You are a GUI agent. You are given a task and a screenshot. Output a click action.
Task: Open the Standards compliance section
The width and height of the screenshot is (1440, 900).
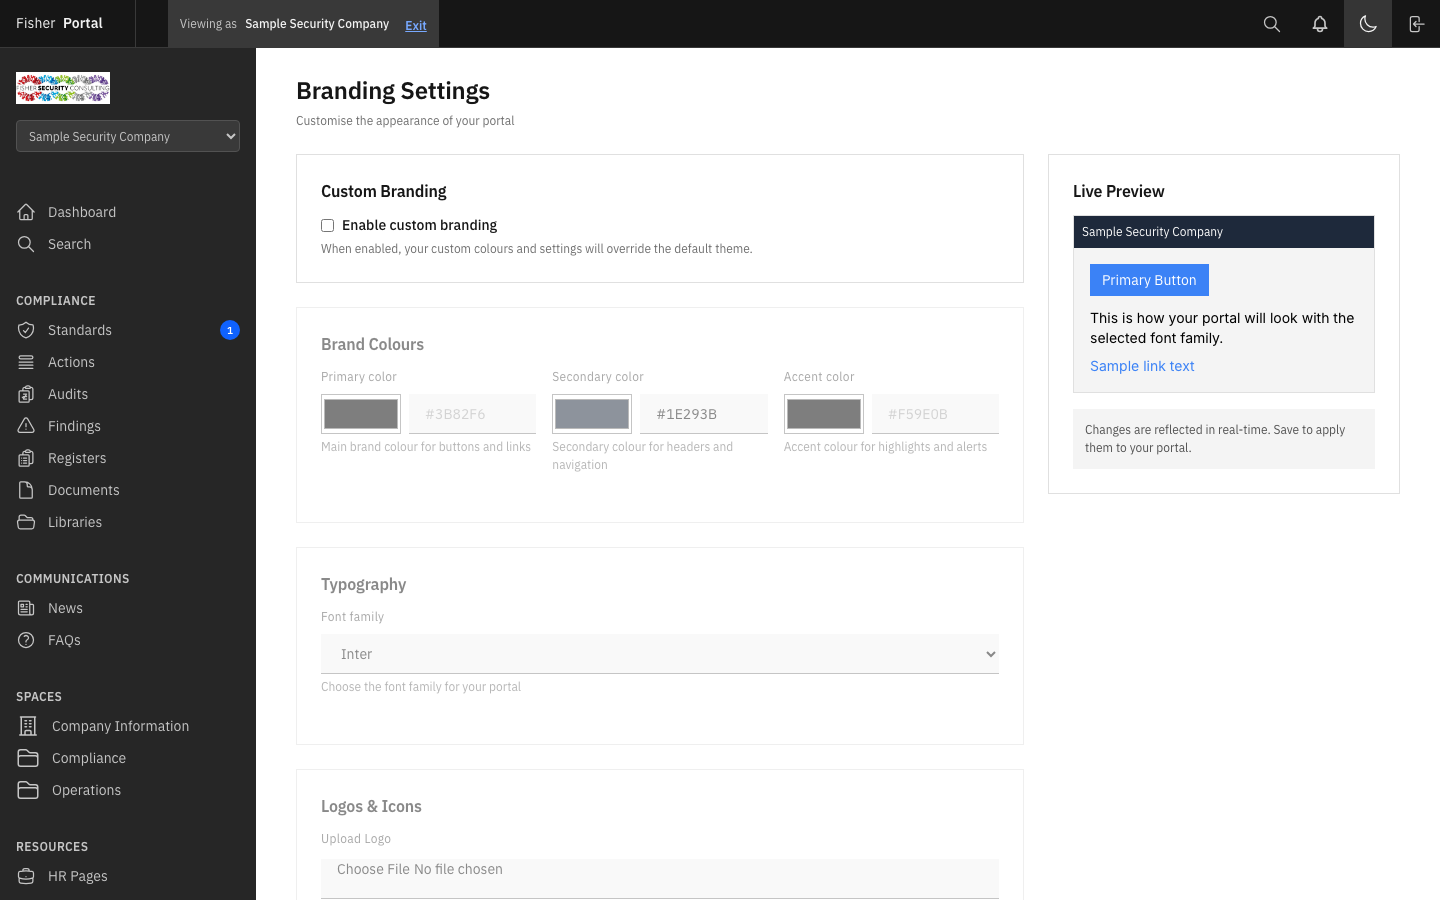[80, 330]
